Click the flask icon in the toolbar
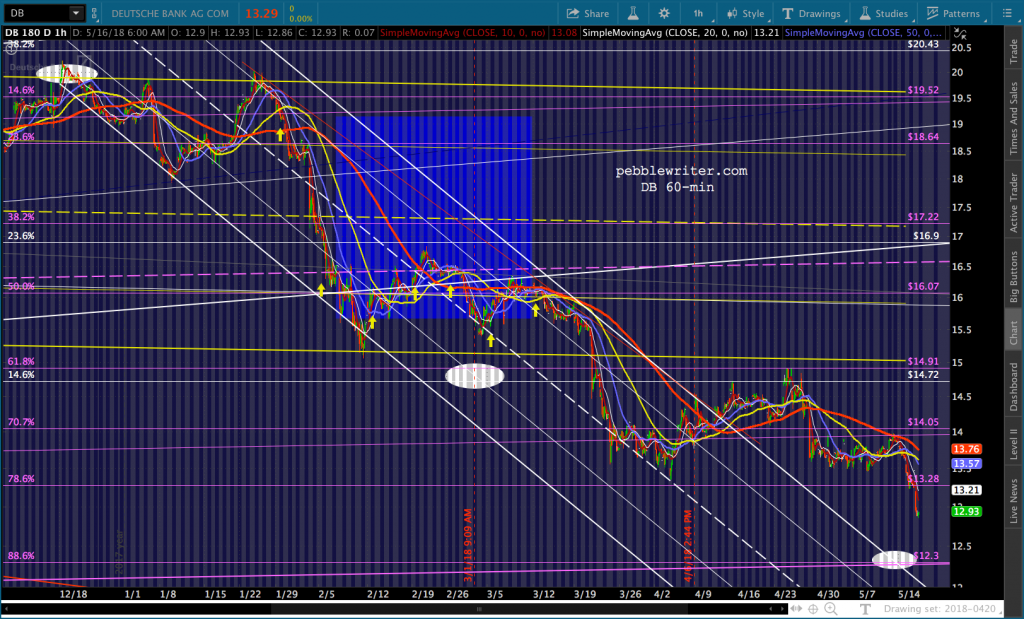The height and width of the screenshot is (619, 1024). 633,13
